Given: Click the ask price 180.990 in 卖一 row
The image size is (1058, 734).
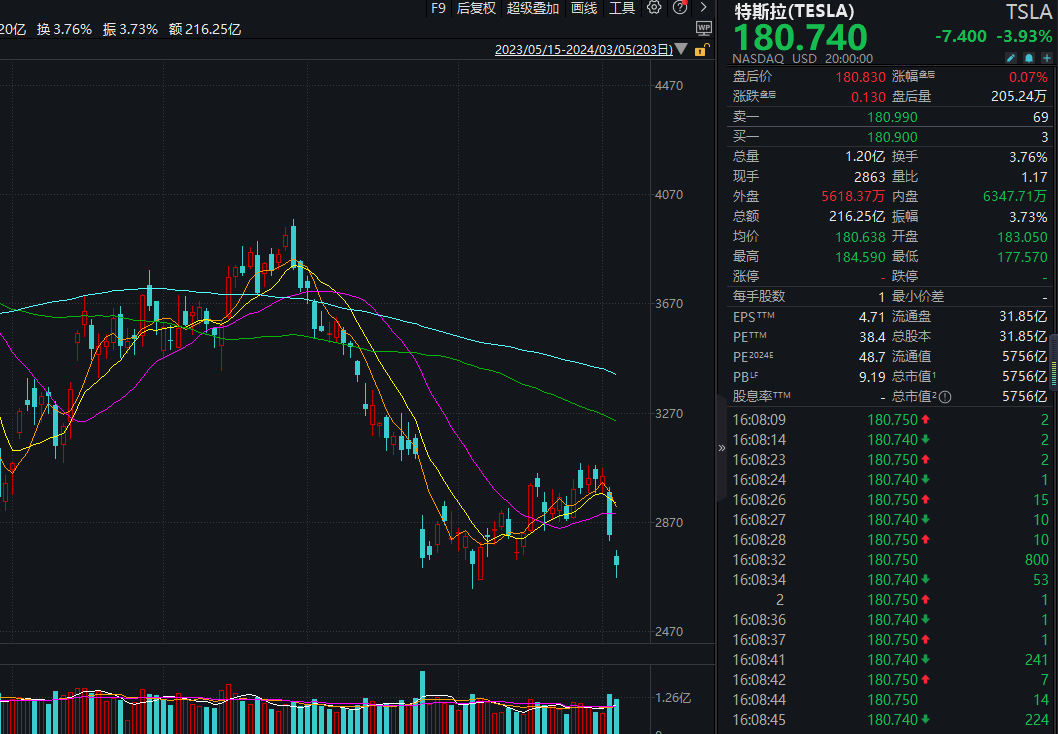Looking at the screenshot, I should [x=892, y=117].
